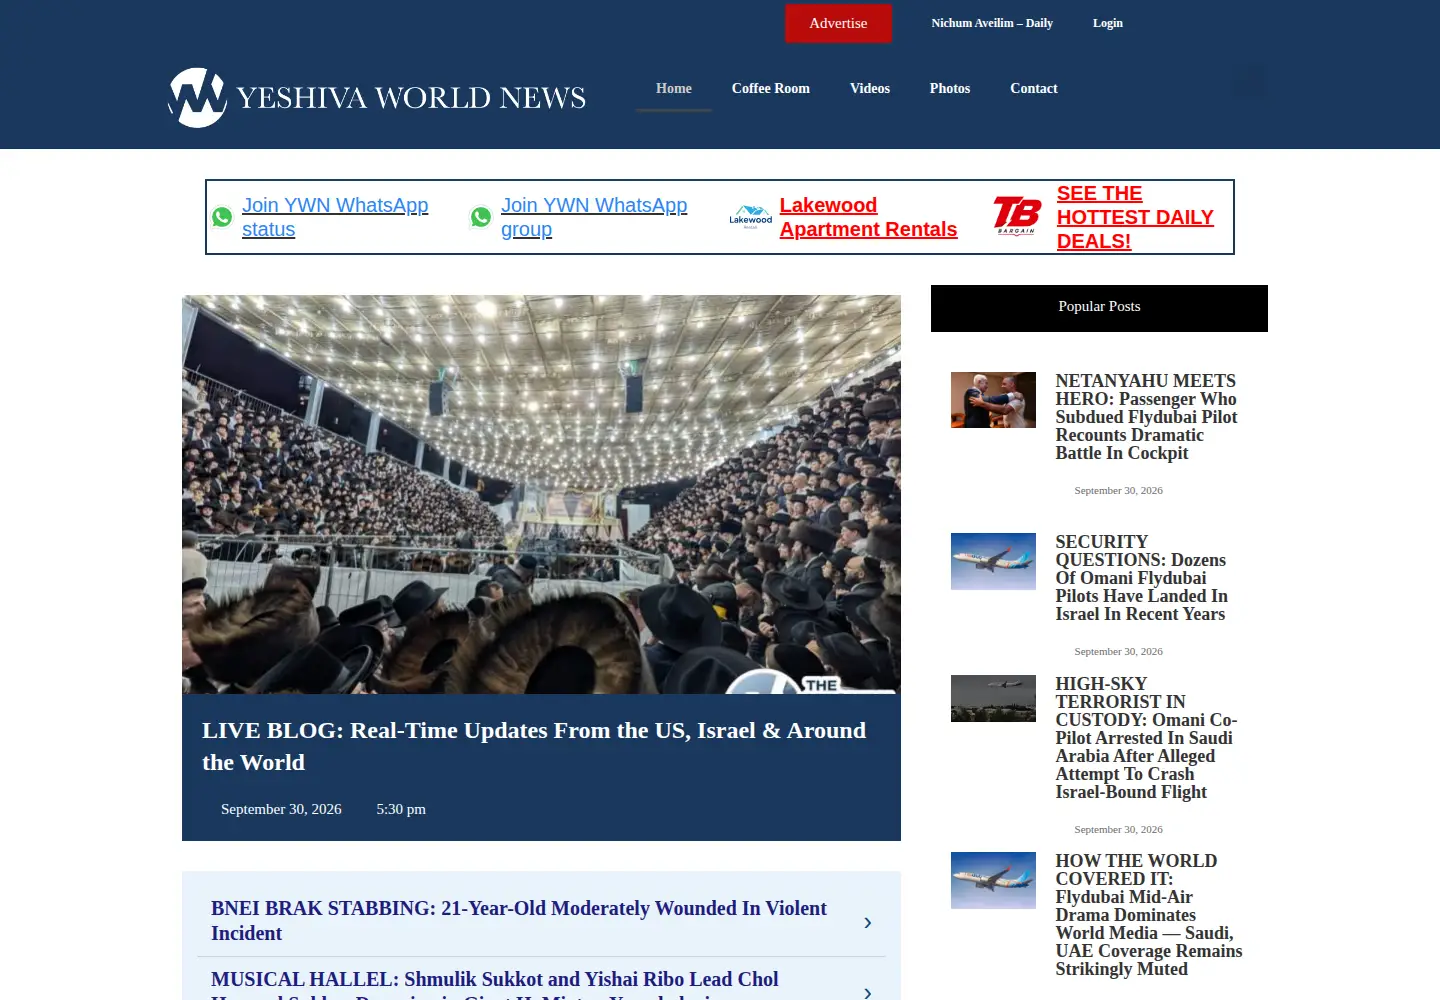Read 'How The World Covered It' post
This screenshot has width=1440, height=1000.
(1149, 915)
